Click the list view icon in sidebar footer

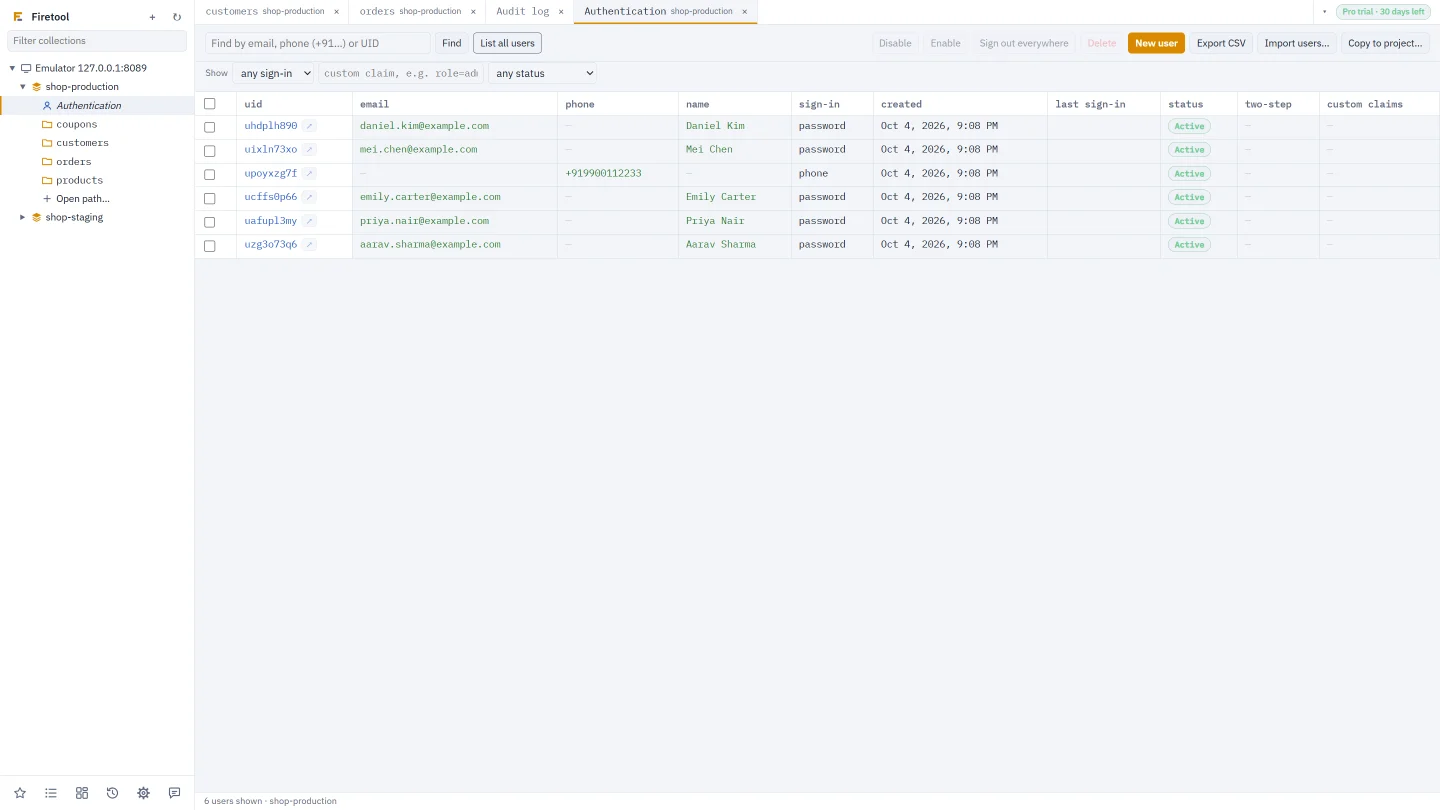click(51, 793)
